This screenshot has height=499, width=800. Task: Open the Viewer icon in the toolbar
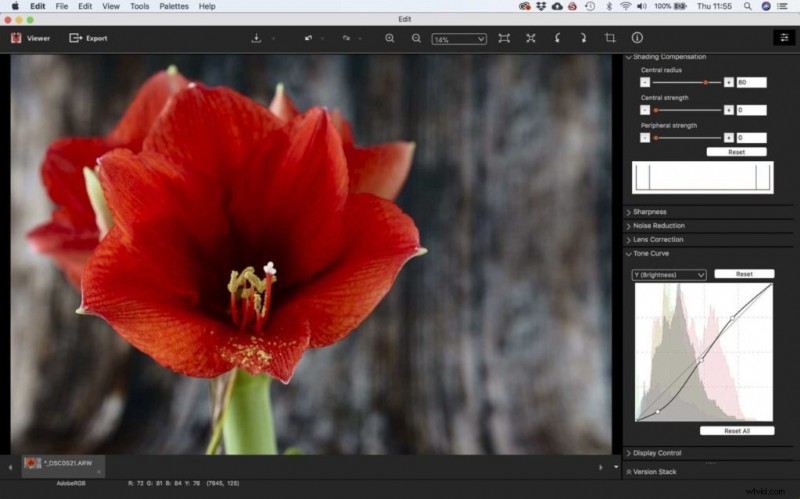coord(16,38)
